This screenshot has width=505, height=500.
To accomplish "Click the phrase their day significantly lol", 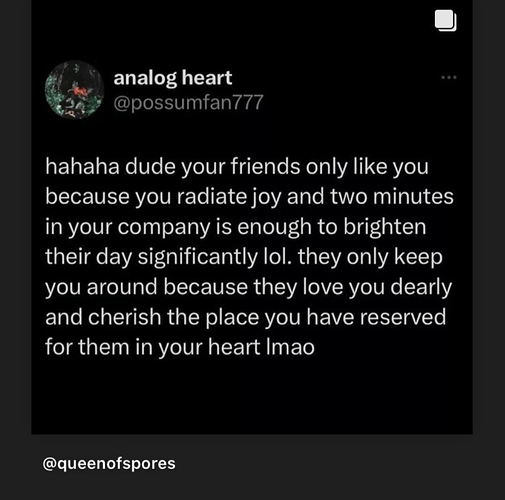I will coord(168,257).
